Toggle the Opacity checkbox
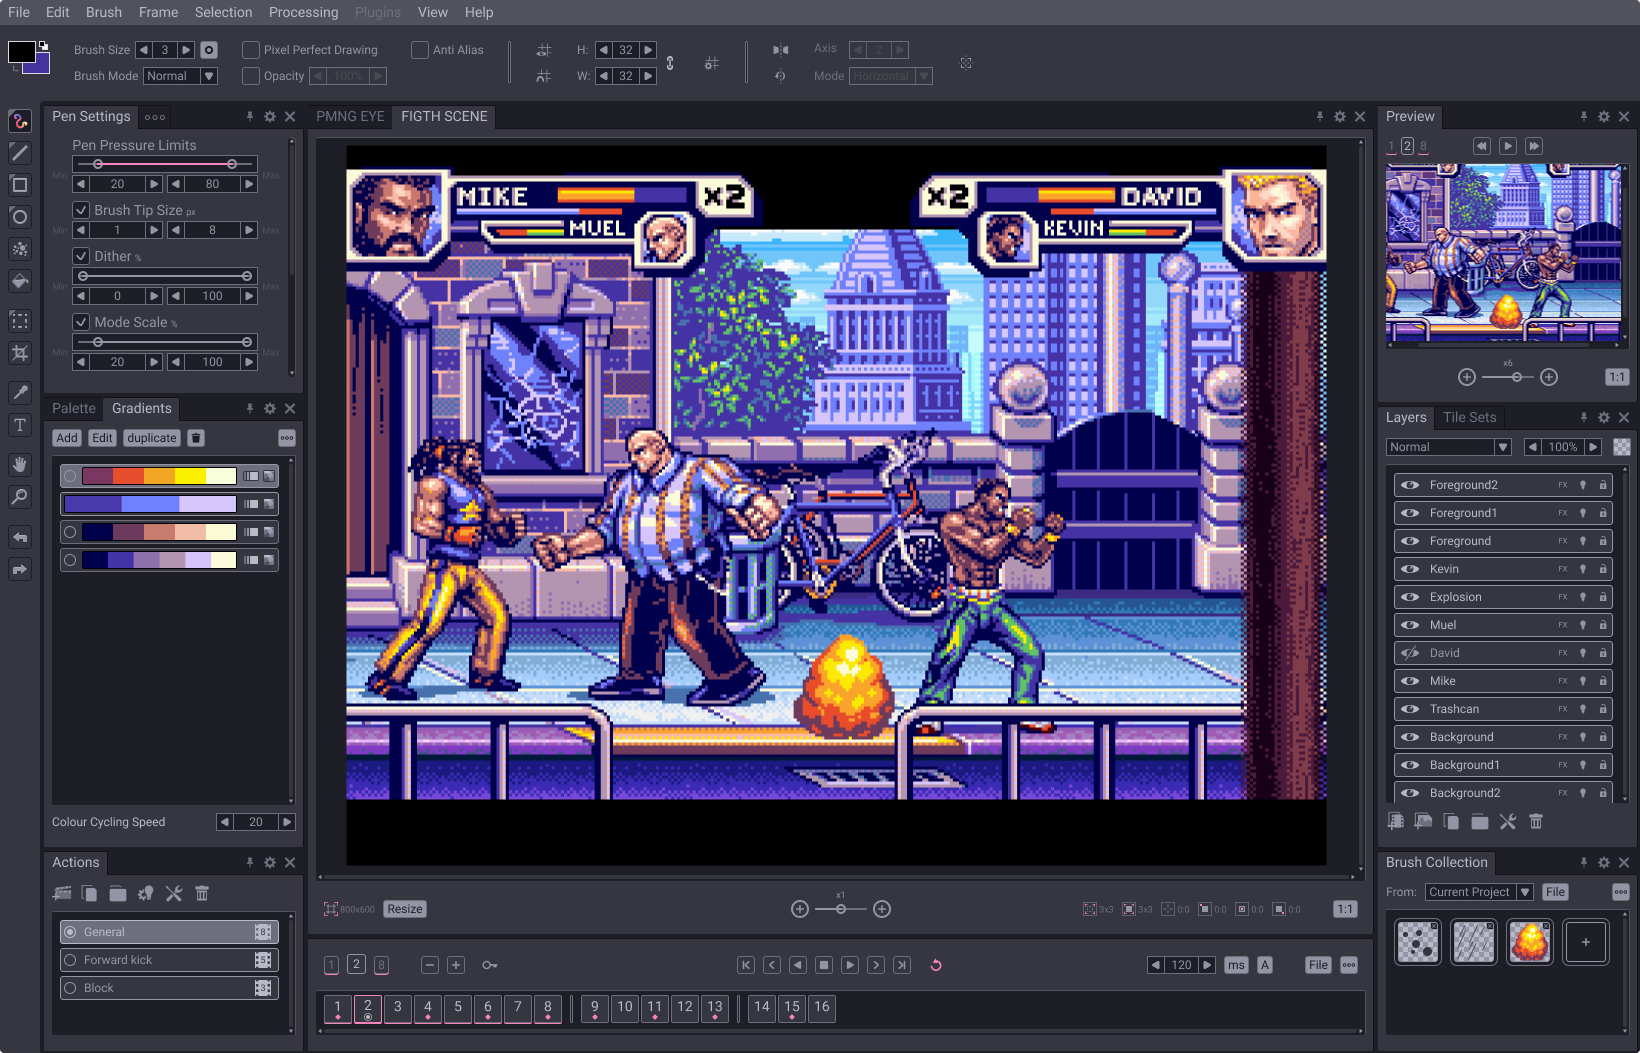Image resolution: width=1640 pixels, height=1053 pixels. pyautogui.click(x=251, y=76)
